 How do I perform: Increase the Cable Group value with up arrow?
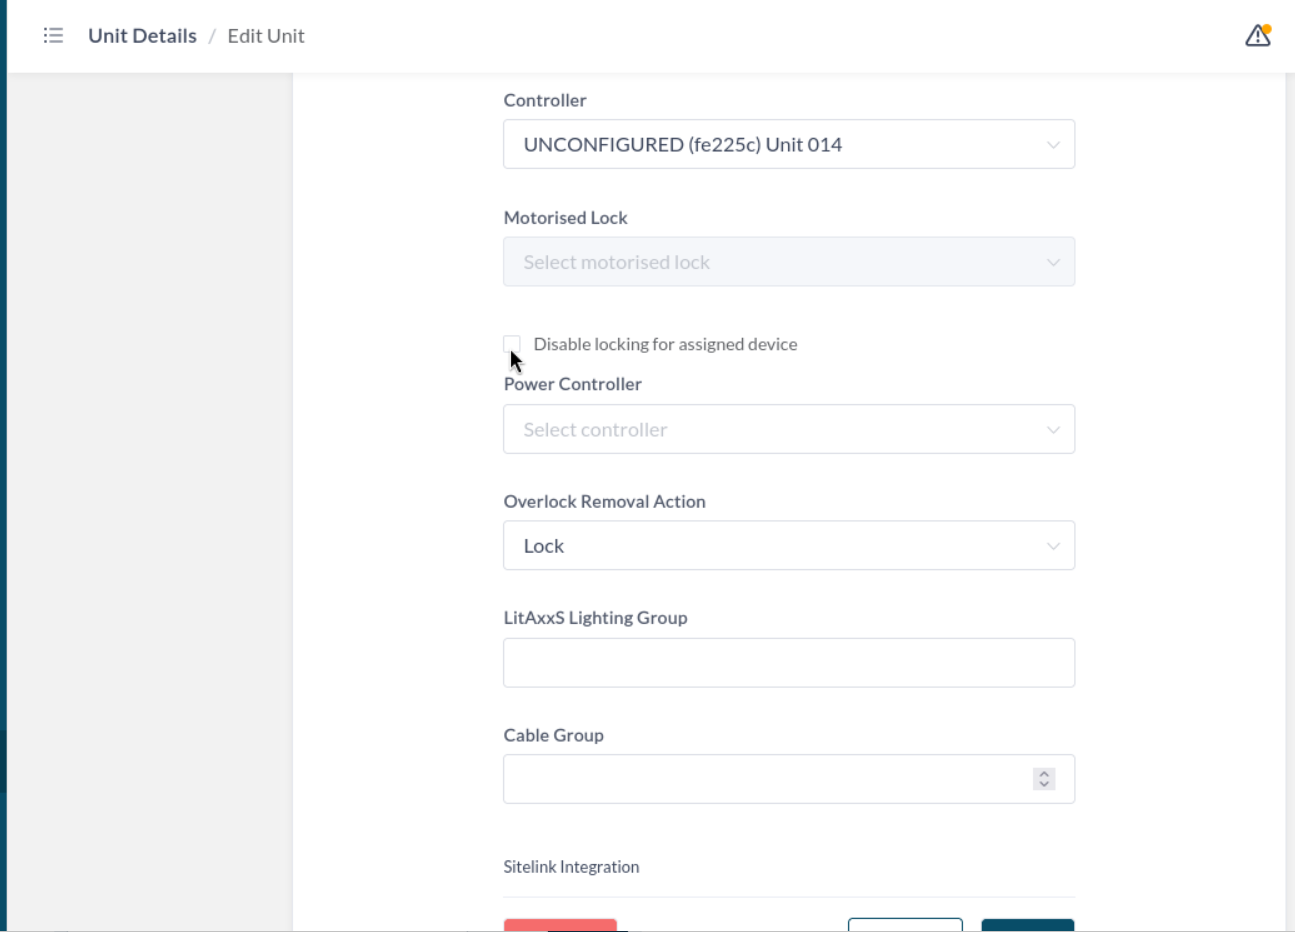pos(1044,773)
